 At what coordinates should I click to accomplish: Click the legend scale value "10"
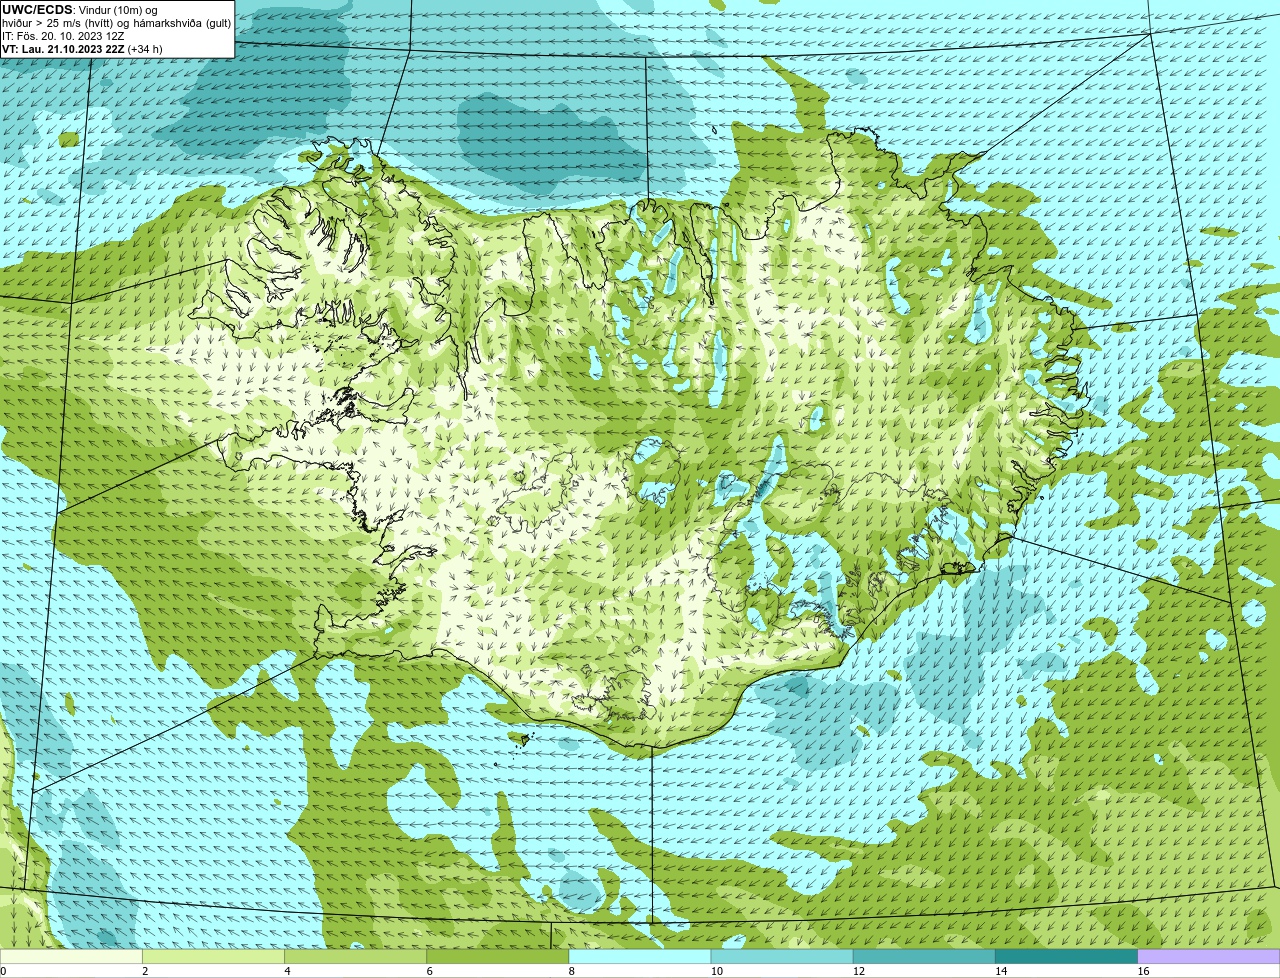point(716,971)
